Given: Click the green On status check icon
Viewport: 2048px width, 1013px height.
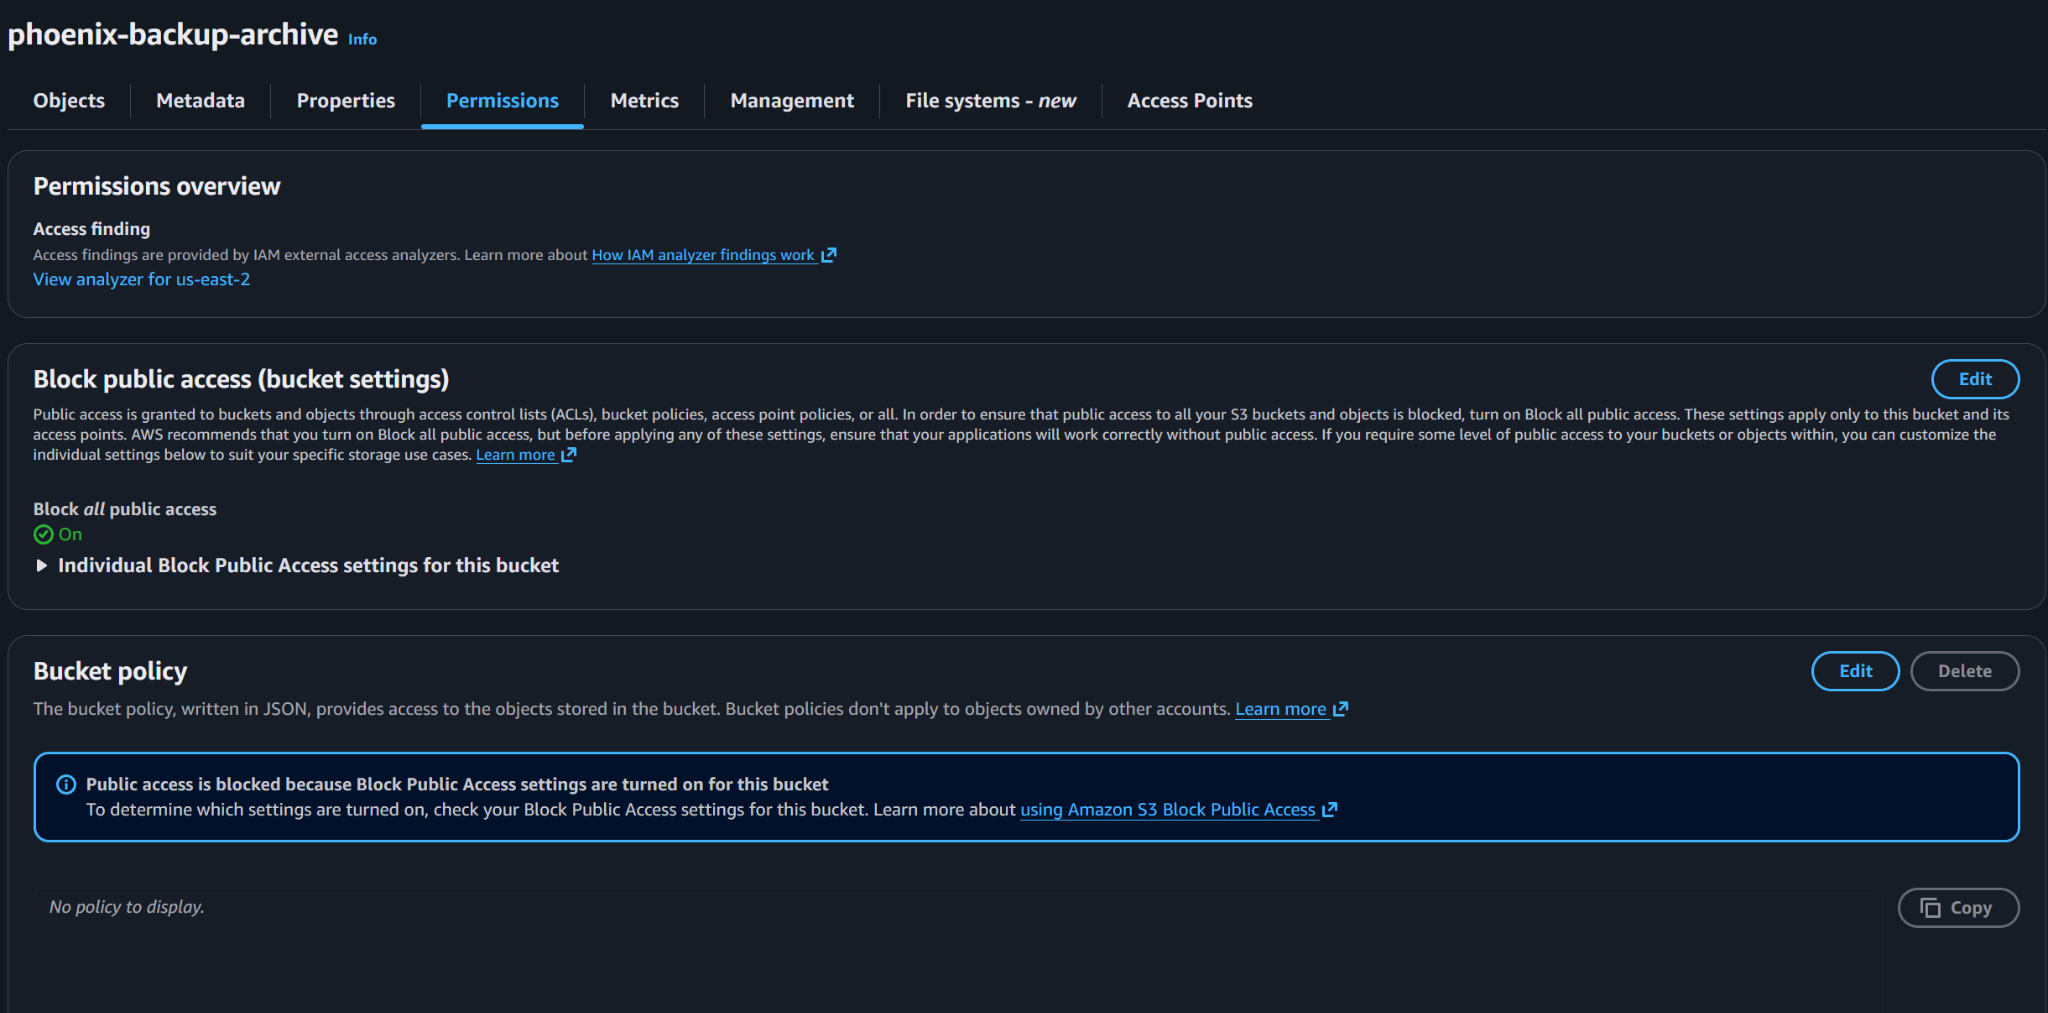Looking at the screenshot, I should (43, 534).
